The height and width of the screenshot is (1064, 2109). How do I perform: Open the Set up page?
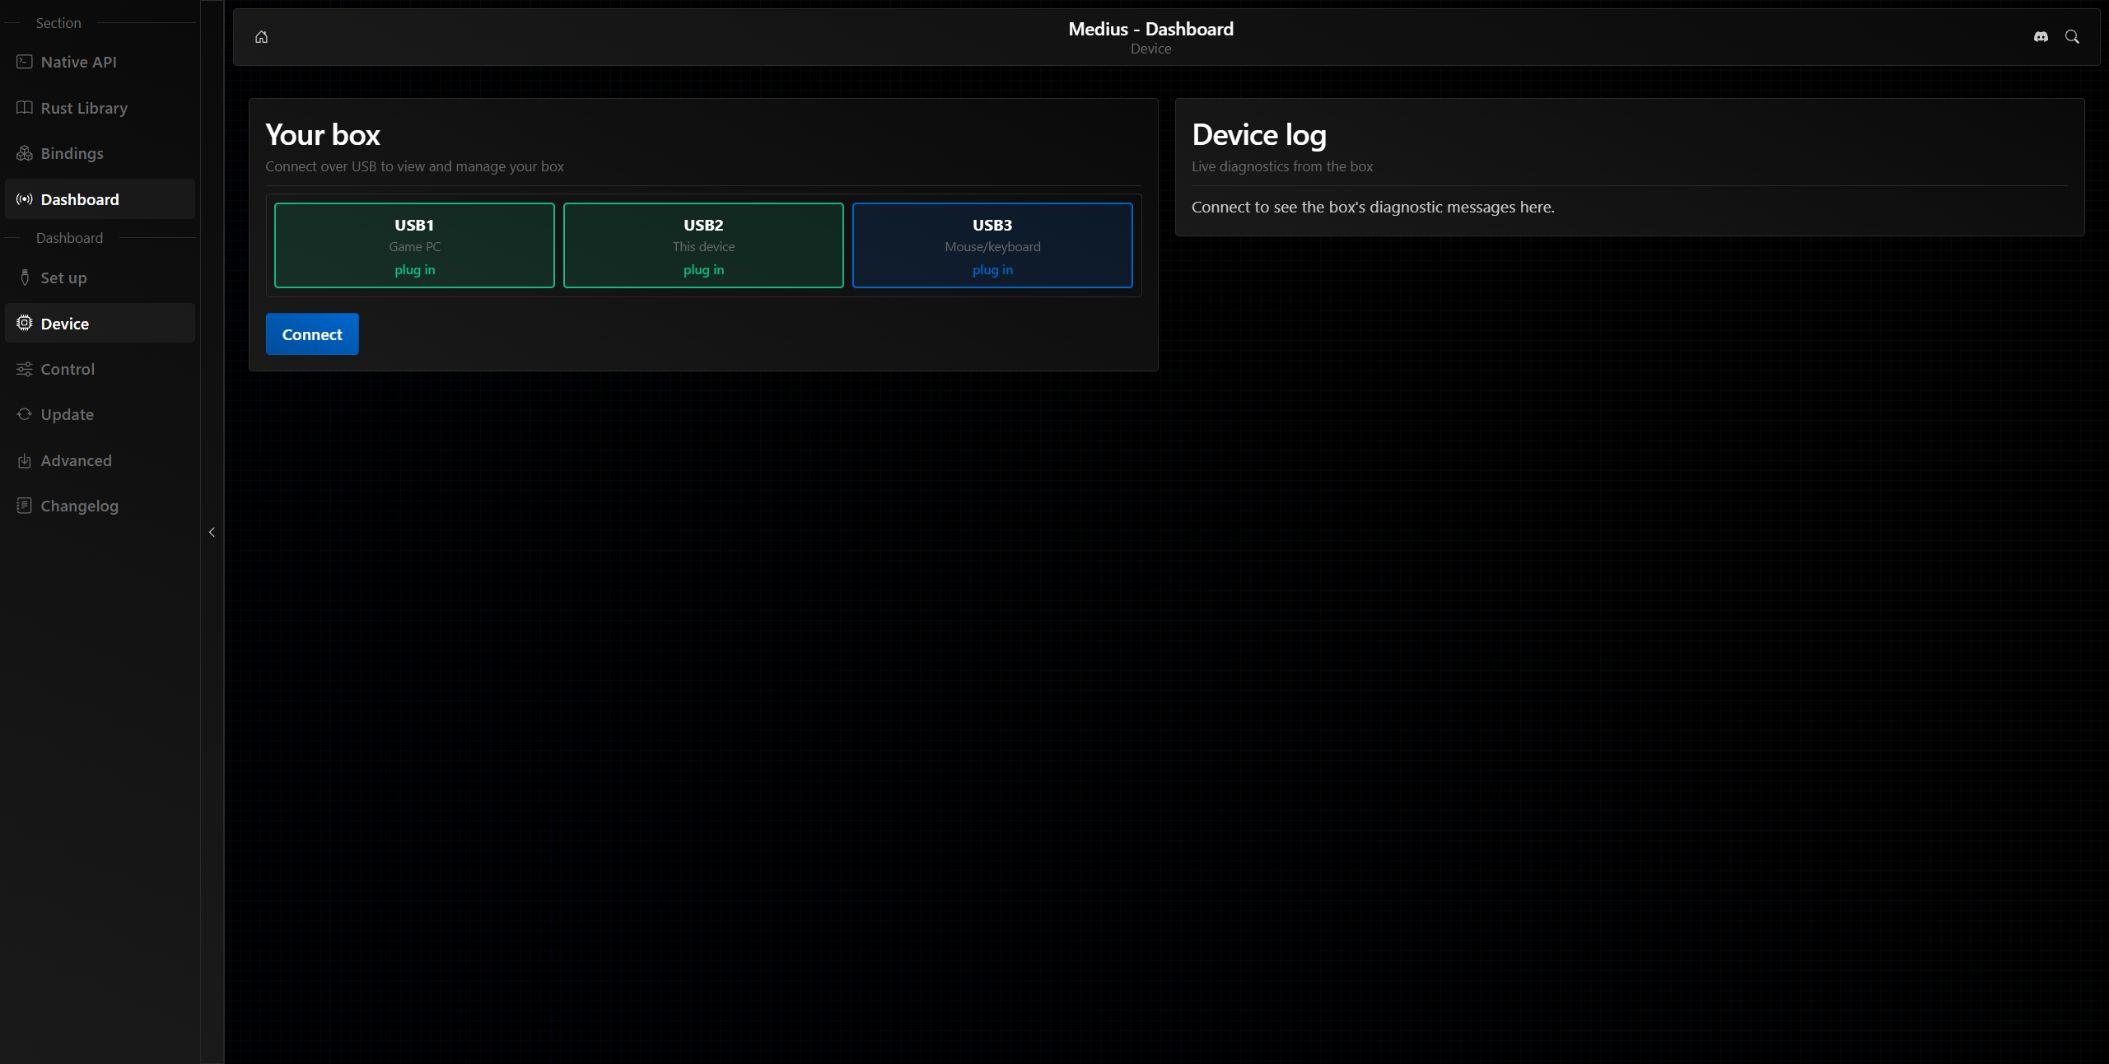click(100, 278)
